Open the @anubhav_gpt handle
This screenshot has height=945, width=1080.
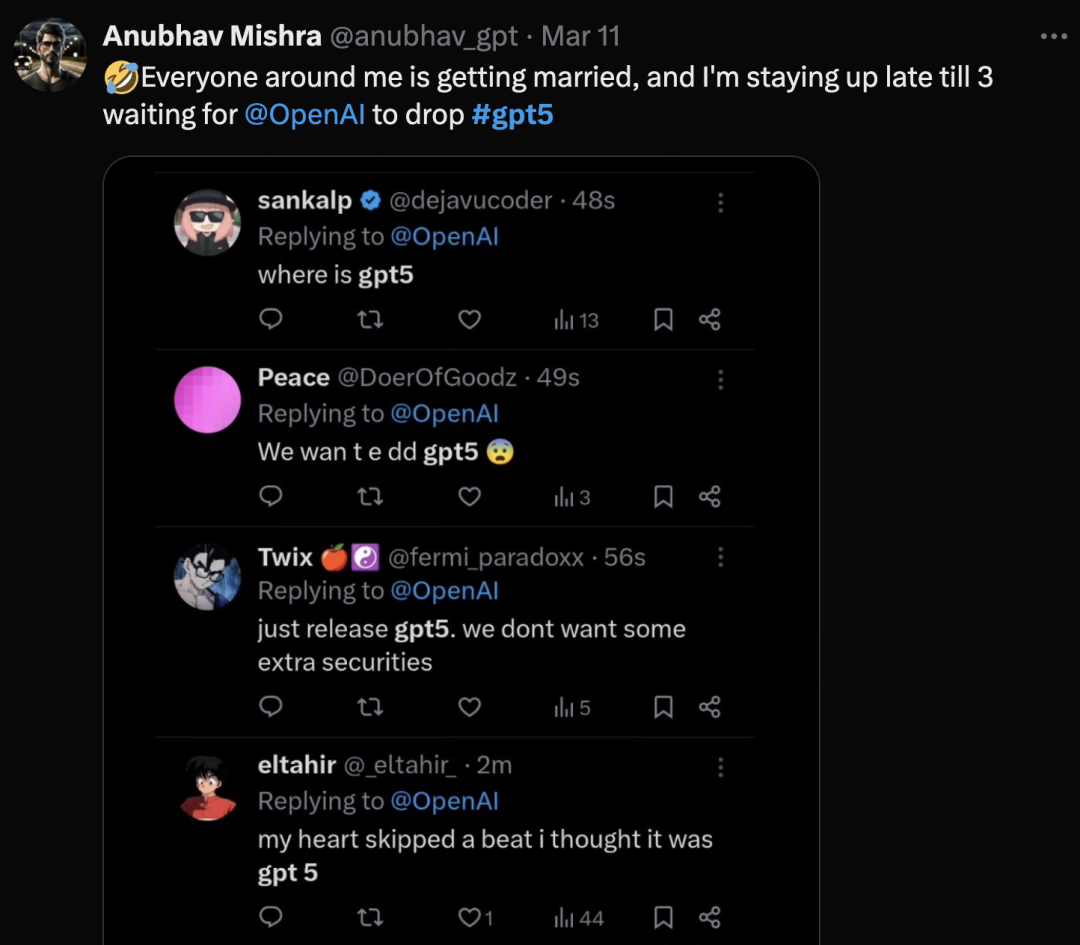tap(424, 37)
